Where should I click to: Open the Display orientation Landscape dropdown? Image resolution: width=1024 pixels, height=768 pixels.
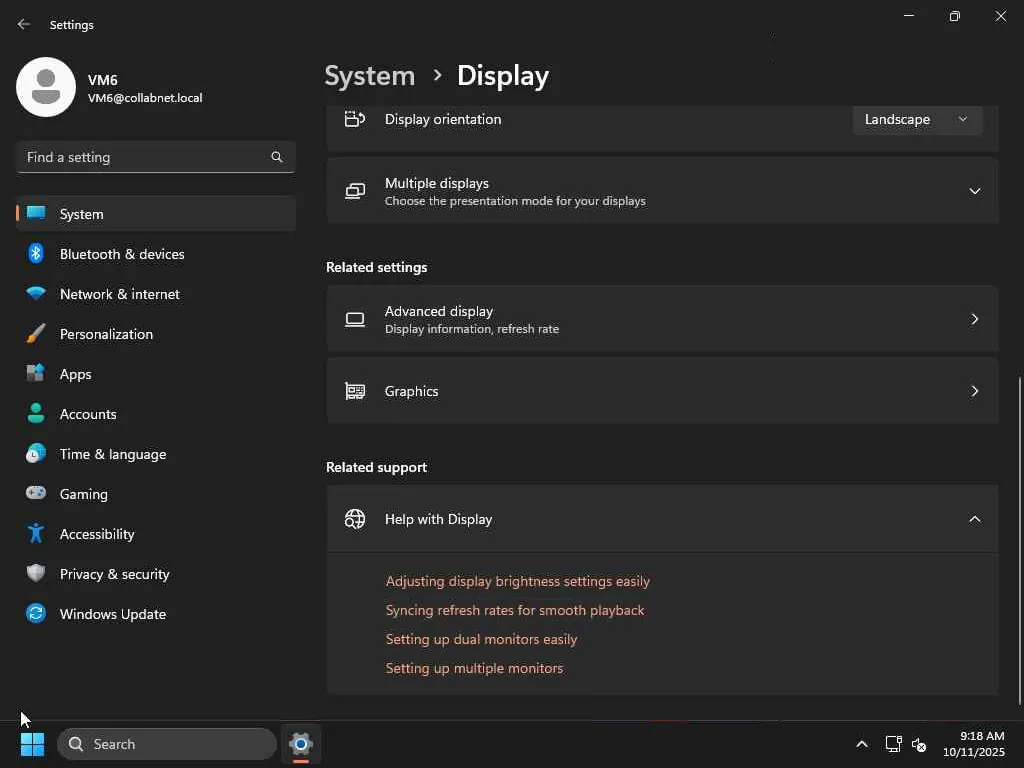(917, 119)
